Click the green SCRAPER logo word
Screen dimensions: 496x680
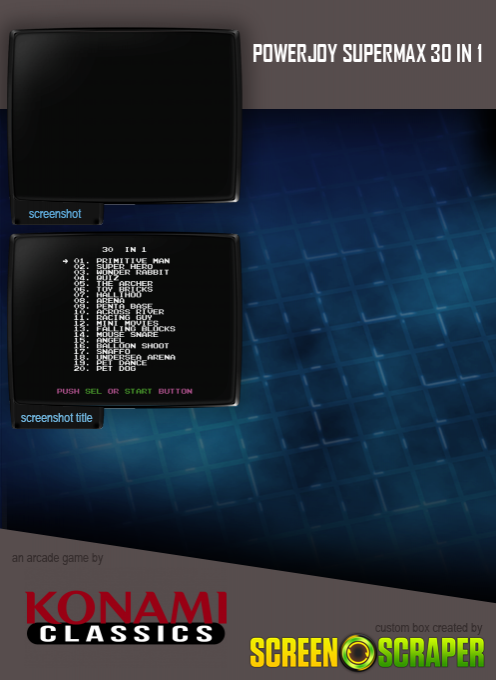pyautogui.click(x=431, y=652)
